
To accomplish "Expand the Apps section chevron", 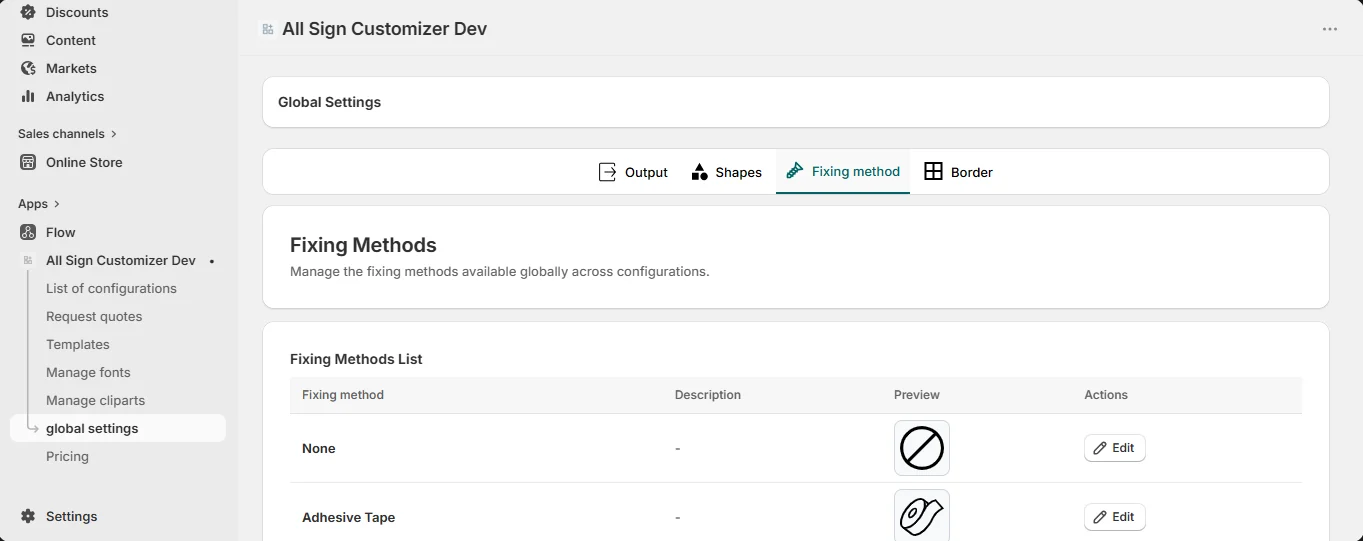I will click(56, 203).
